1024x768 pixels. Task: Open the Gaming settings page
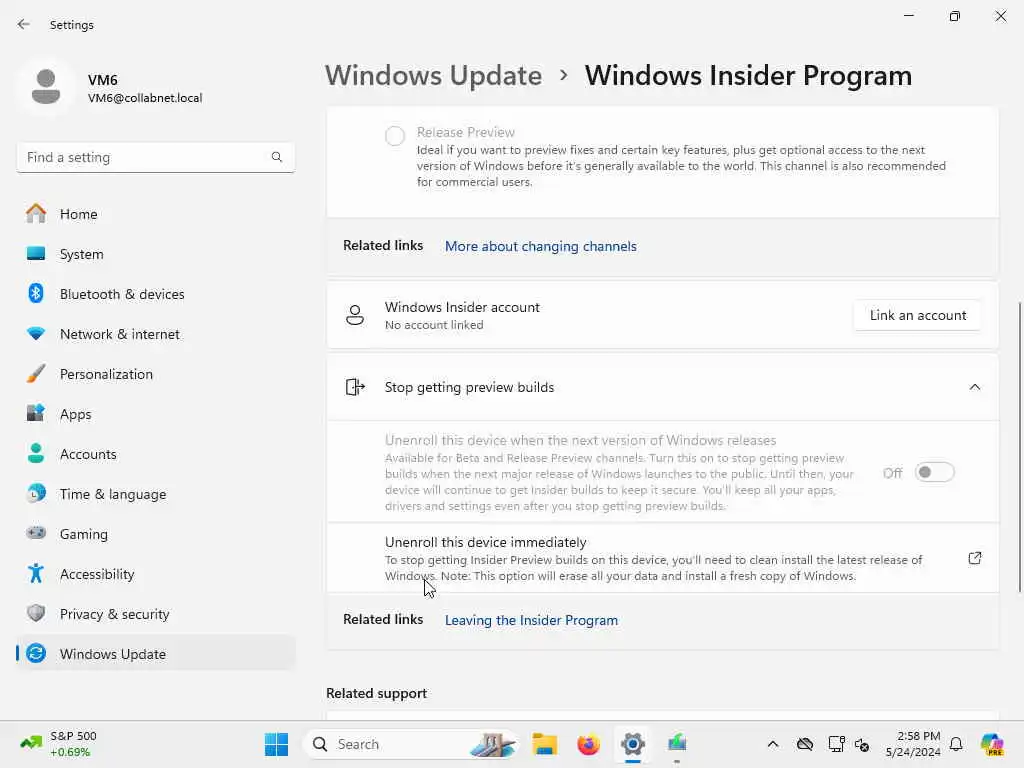155,533
